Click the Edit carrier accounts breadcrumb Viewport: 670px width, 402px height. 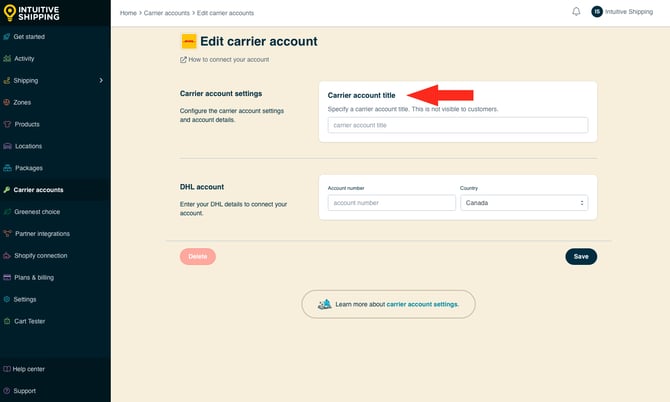pos(225,13)
